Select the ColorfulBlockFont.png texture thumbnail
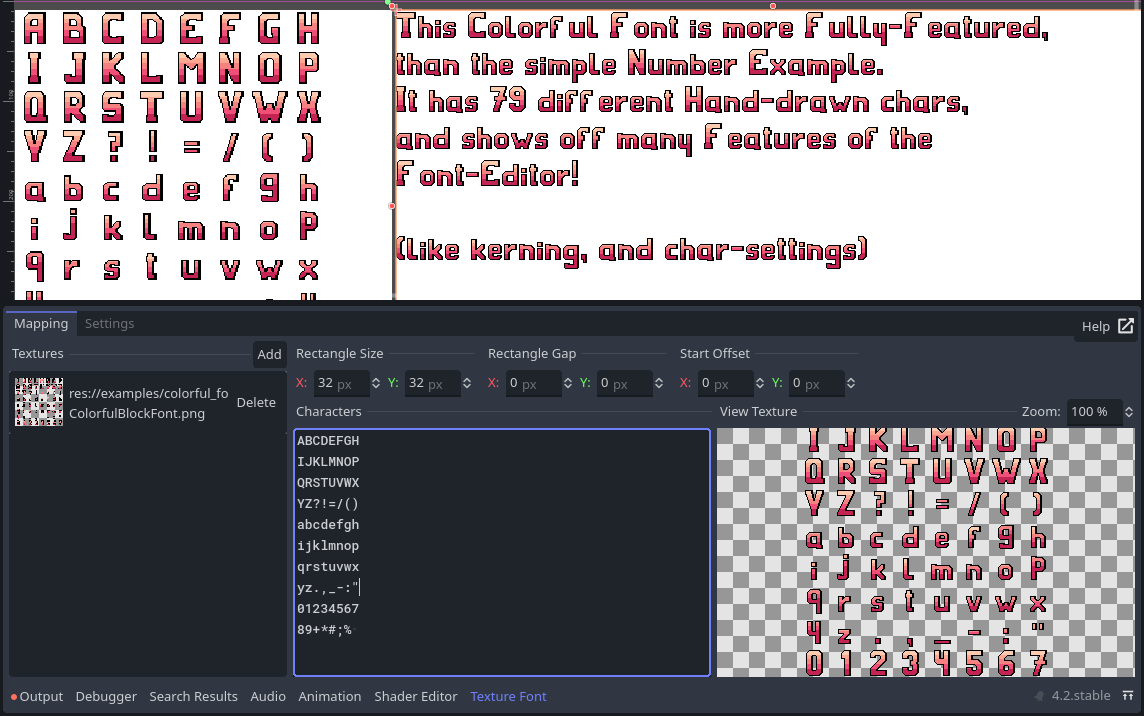This screenshot has width=1144, height=716. (39, 402)
